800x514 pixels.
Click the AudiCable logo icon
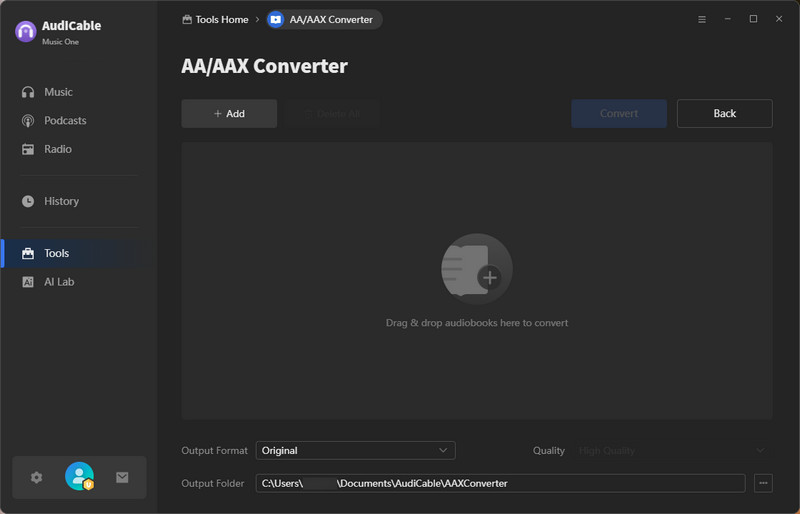pyautogui.click(x=26, y=32)
